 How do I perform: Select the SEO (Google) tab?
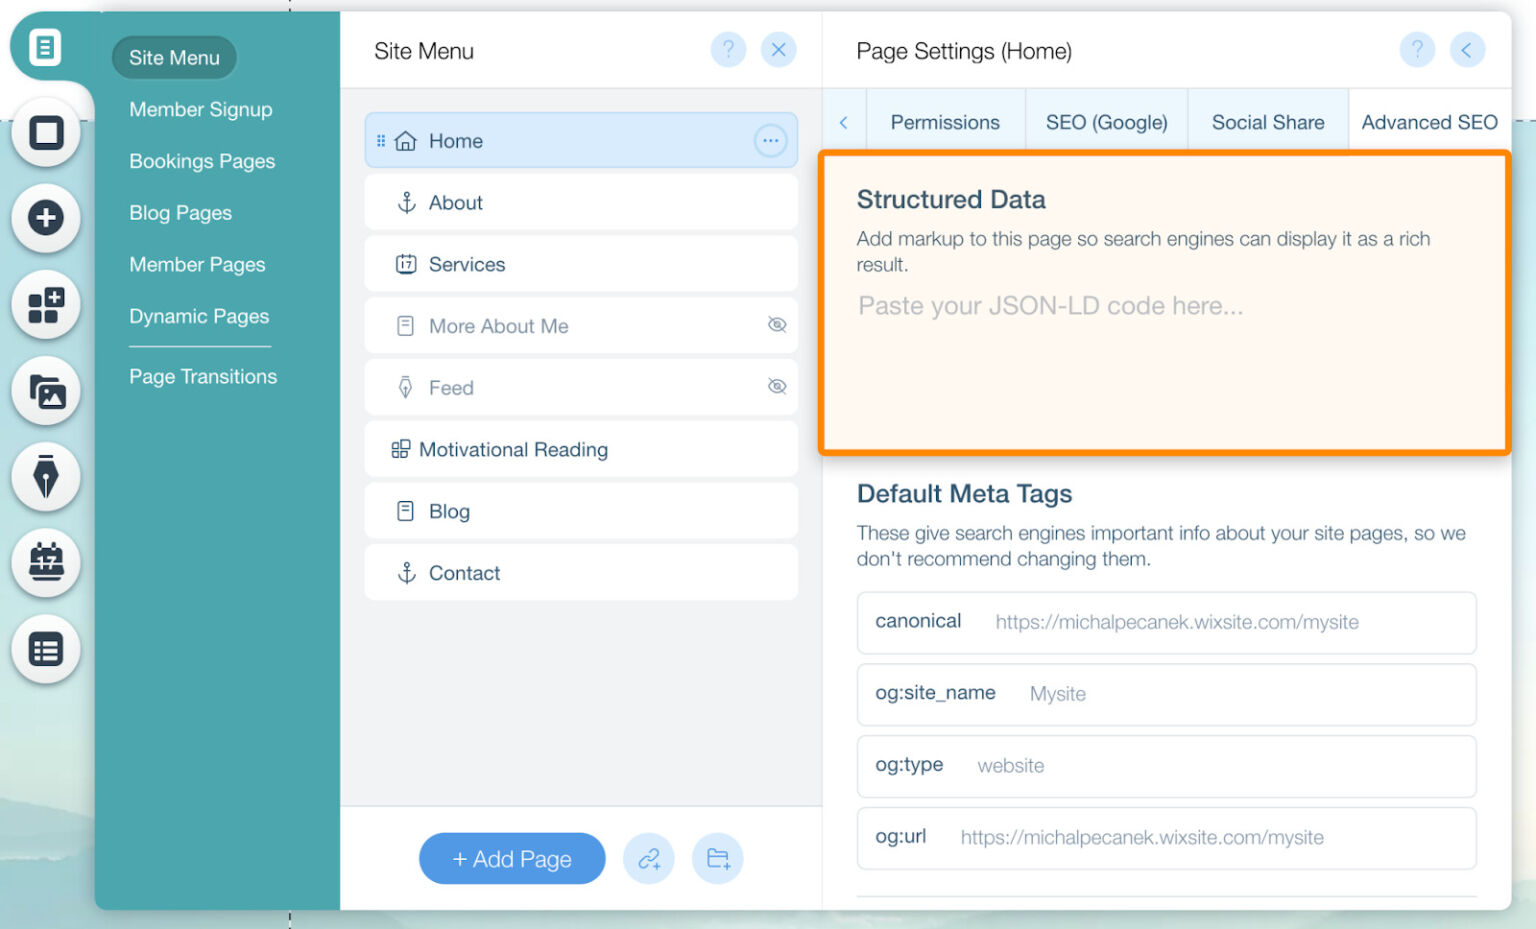(1106, 121)
